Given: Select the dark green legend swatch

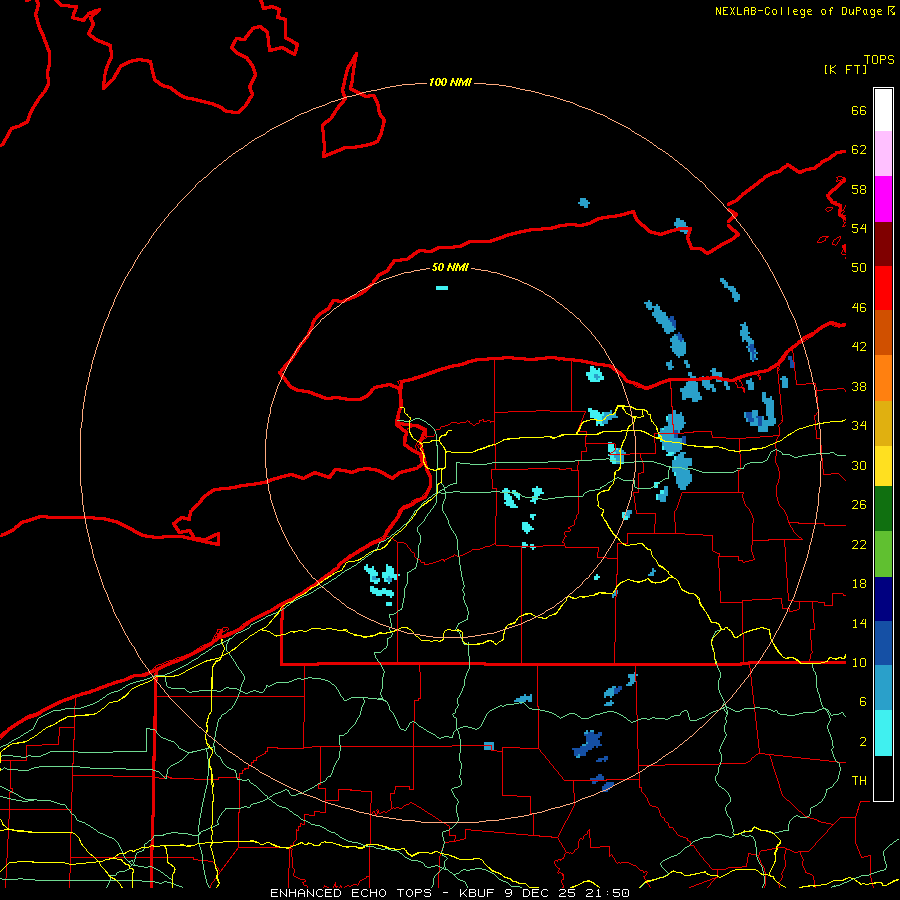Looking at the screenshot, I should [883, 509].
